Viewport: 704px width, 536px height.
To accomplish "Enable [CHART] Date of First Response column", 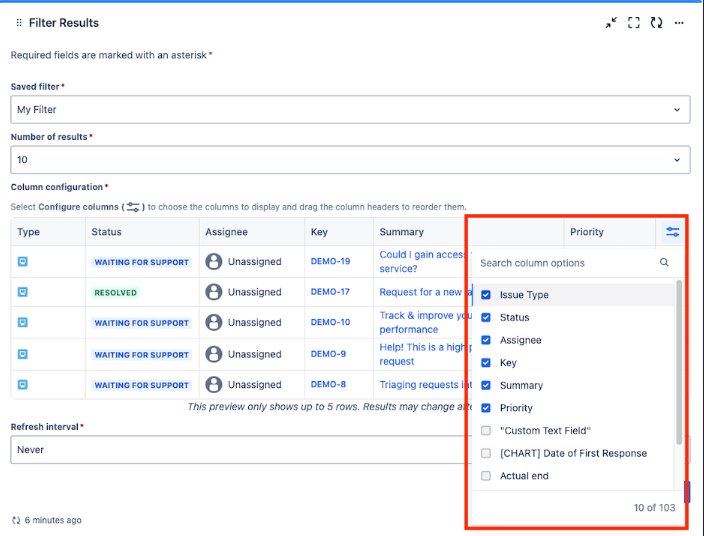I will point(486,453).
